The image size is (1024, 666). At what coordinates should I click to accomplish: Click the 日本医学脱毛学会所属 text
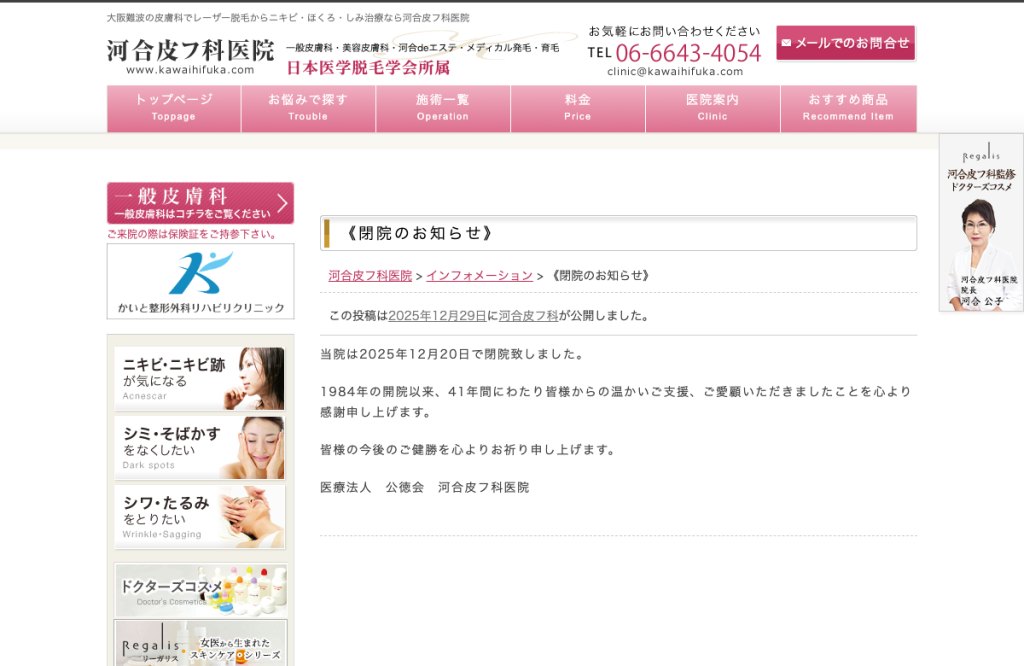368,67
